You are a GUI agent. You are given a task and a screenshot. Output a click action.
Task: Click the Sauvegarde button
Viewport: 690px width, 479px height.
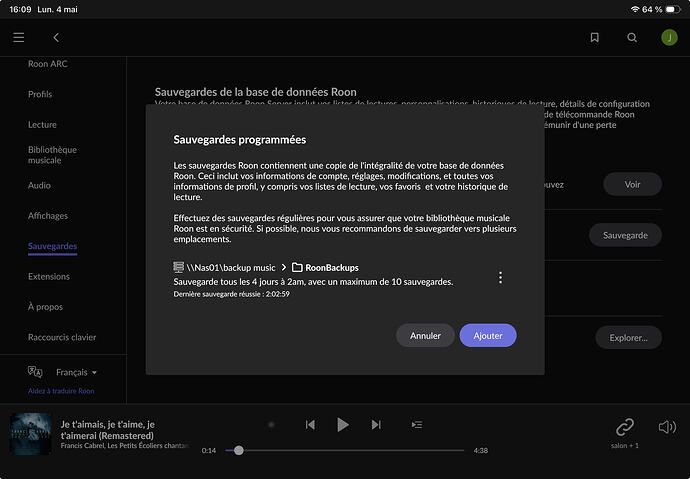pyautogui.click(x=625, y=235)
